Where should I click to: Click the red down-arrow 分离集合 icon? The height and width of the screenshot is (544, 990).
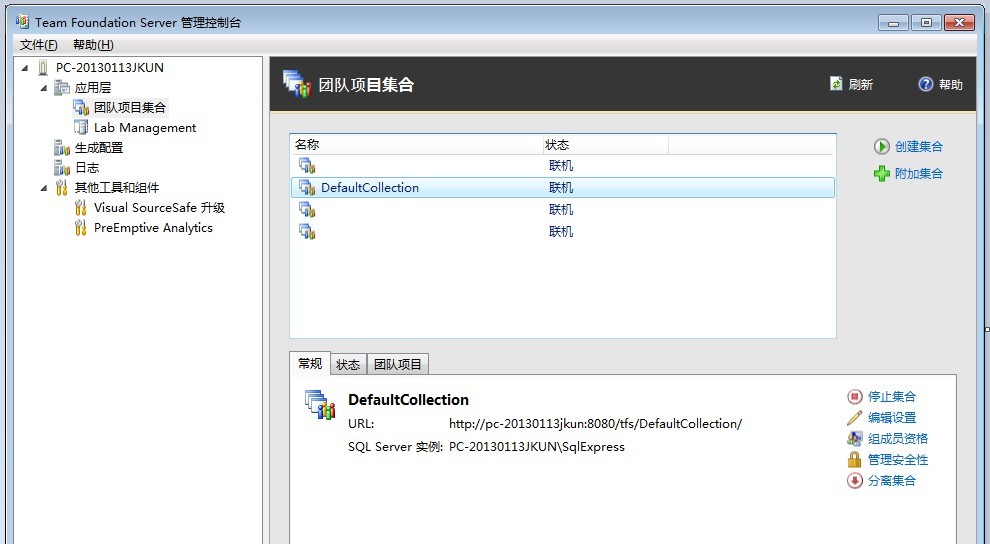tap(854, 480)
